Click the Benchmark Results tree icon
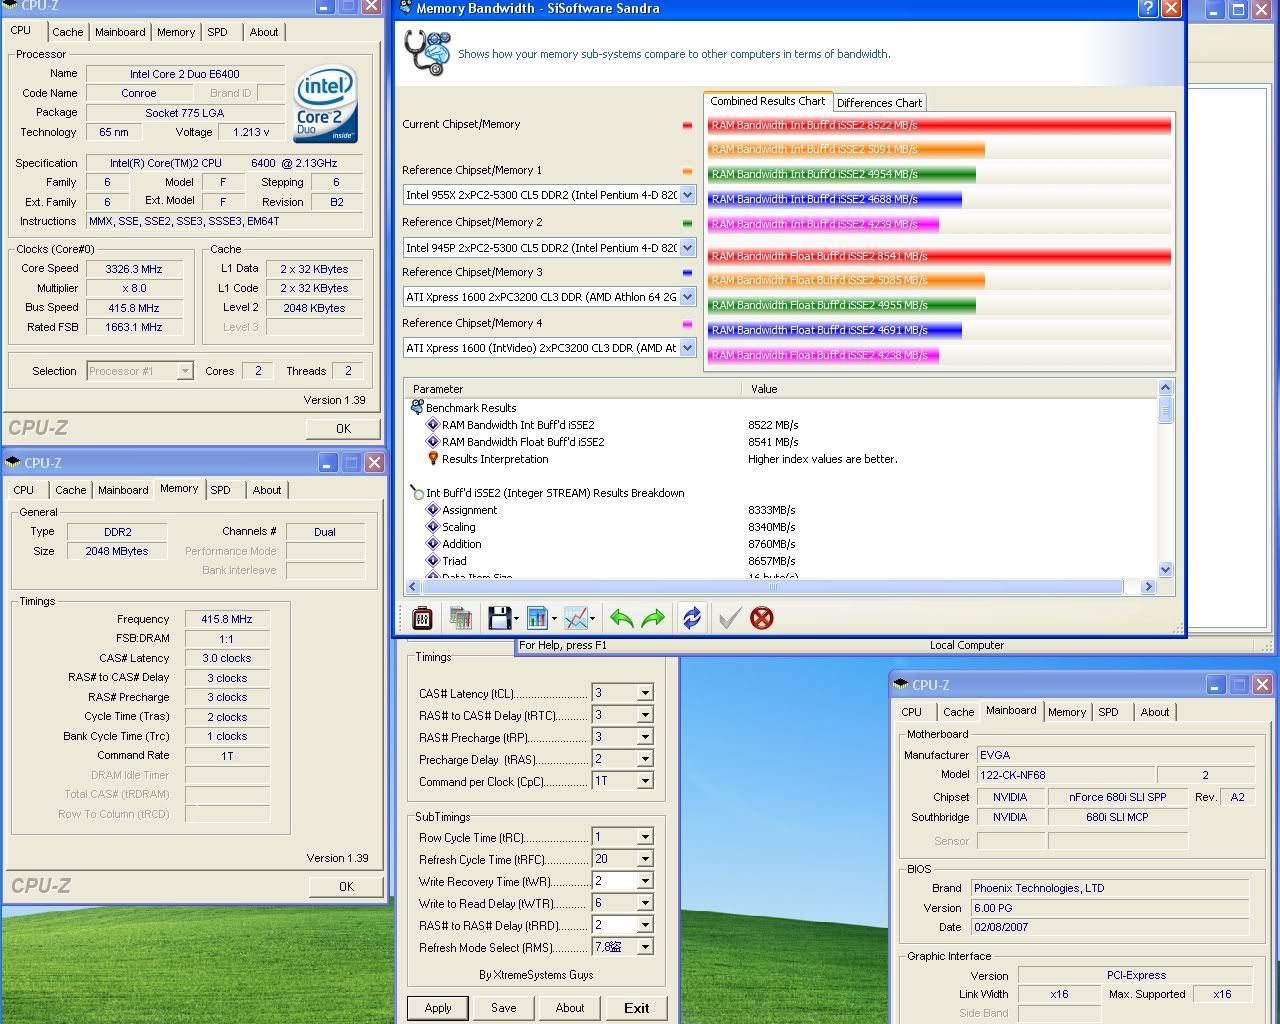 417,407
